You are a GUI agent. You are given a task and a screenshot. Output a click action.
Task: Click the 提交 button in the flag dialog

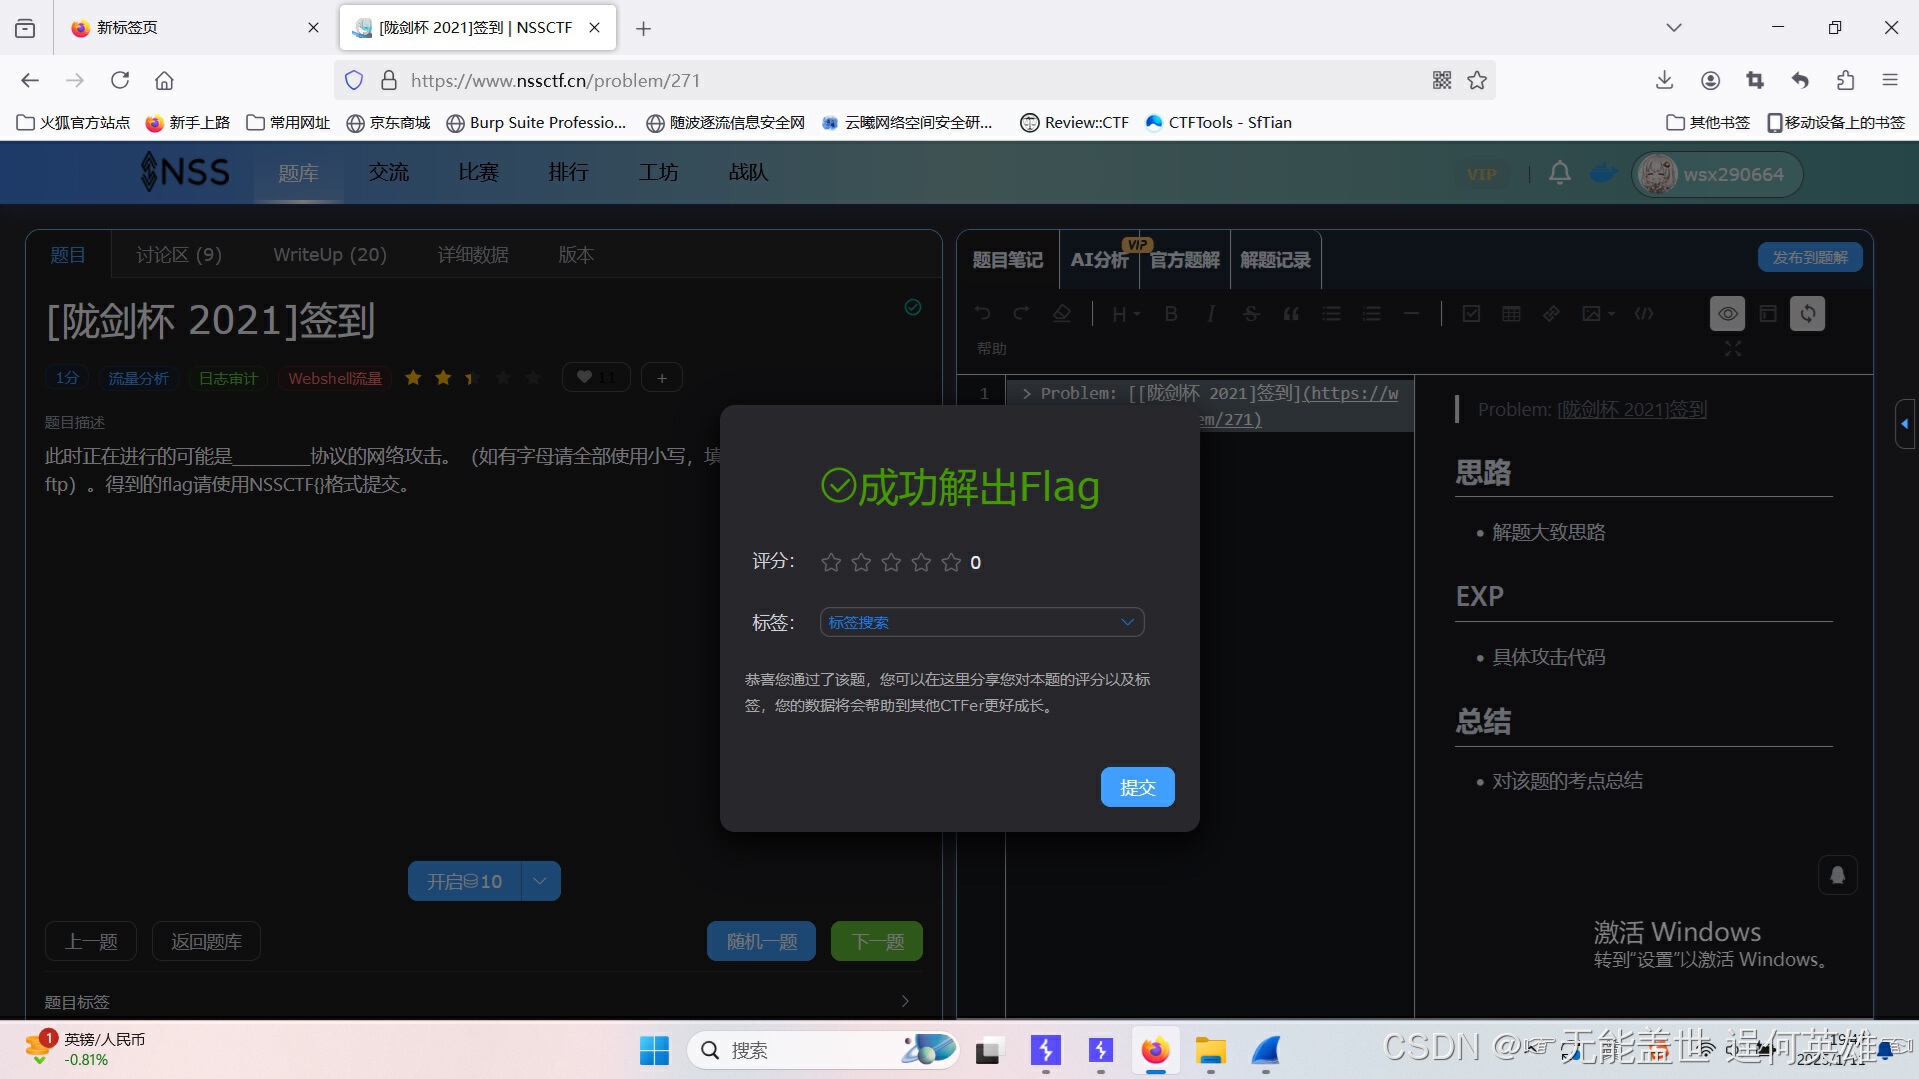click(x=1137, y=787)
